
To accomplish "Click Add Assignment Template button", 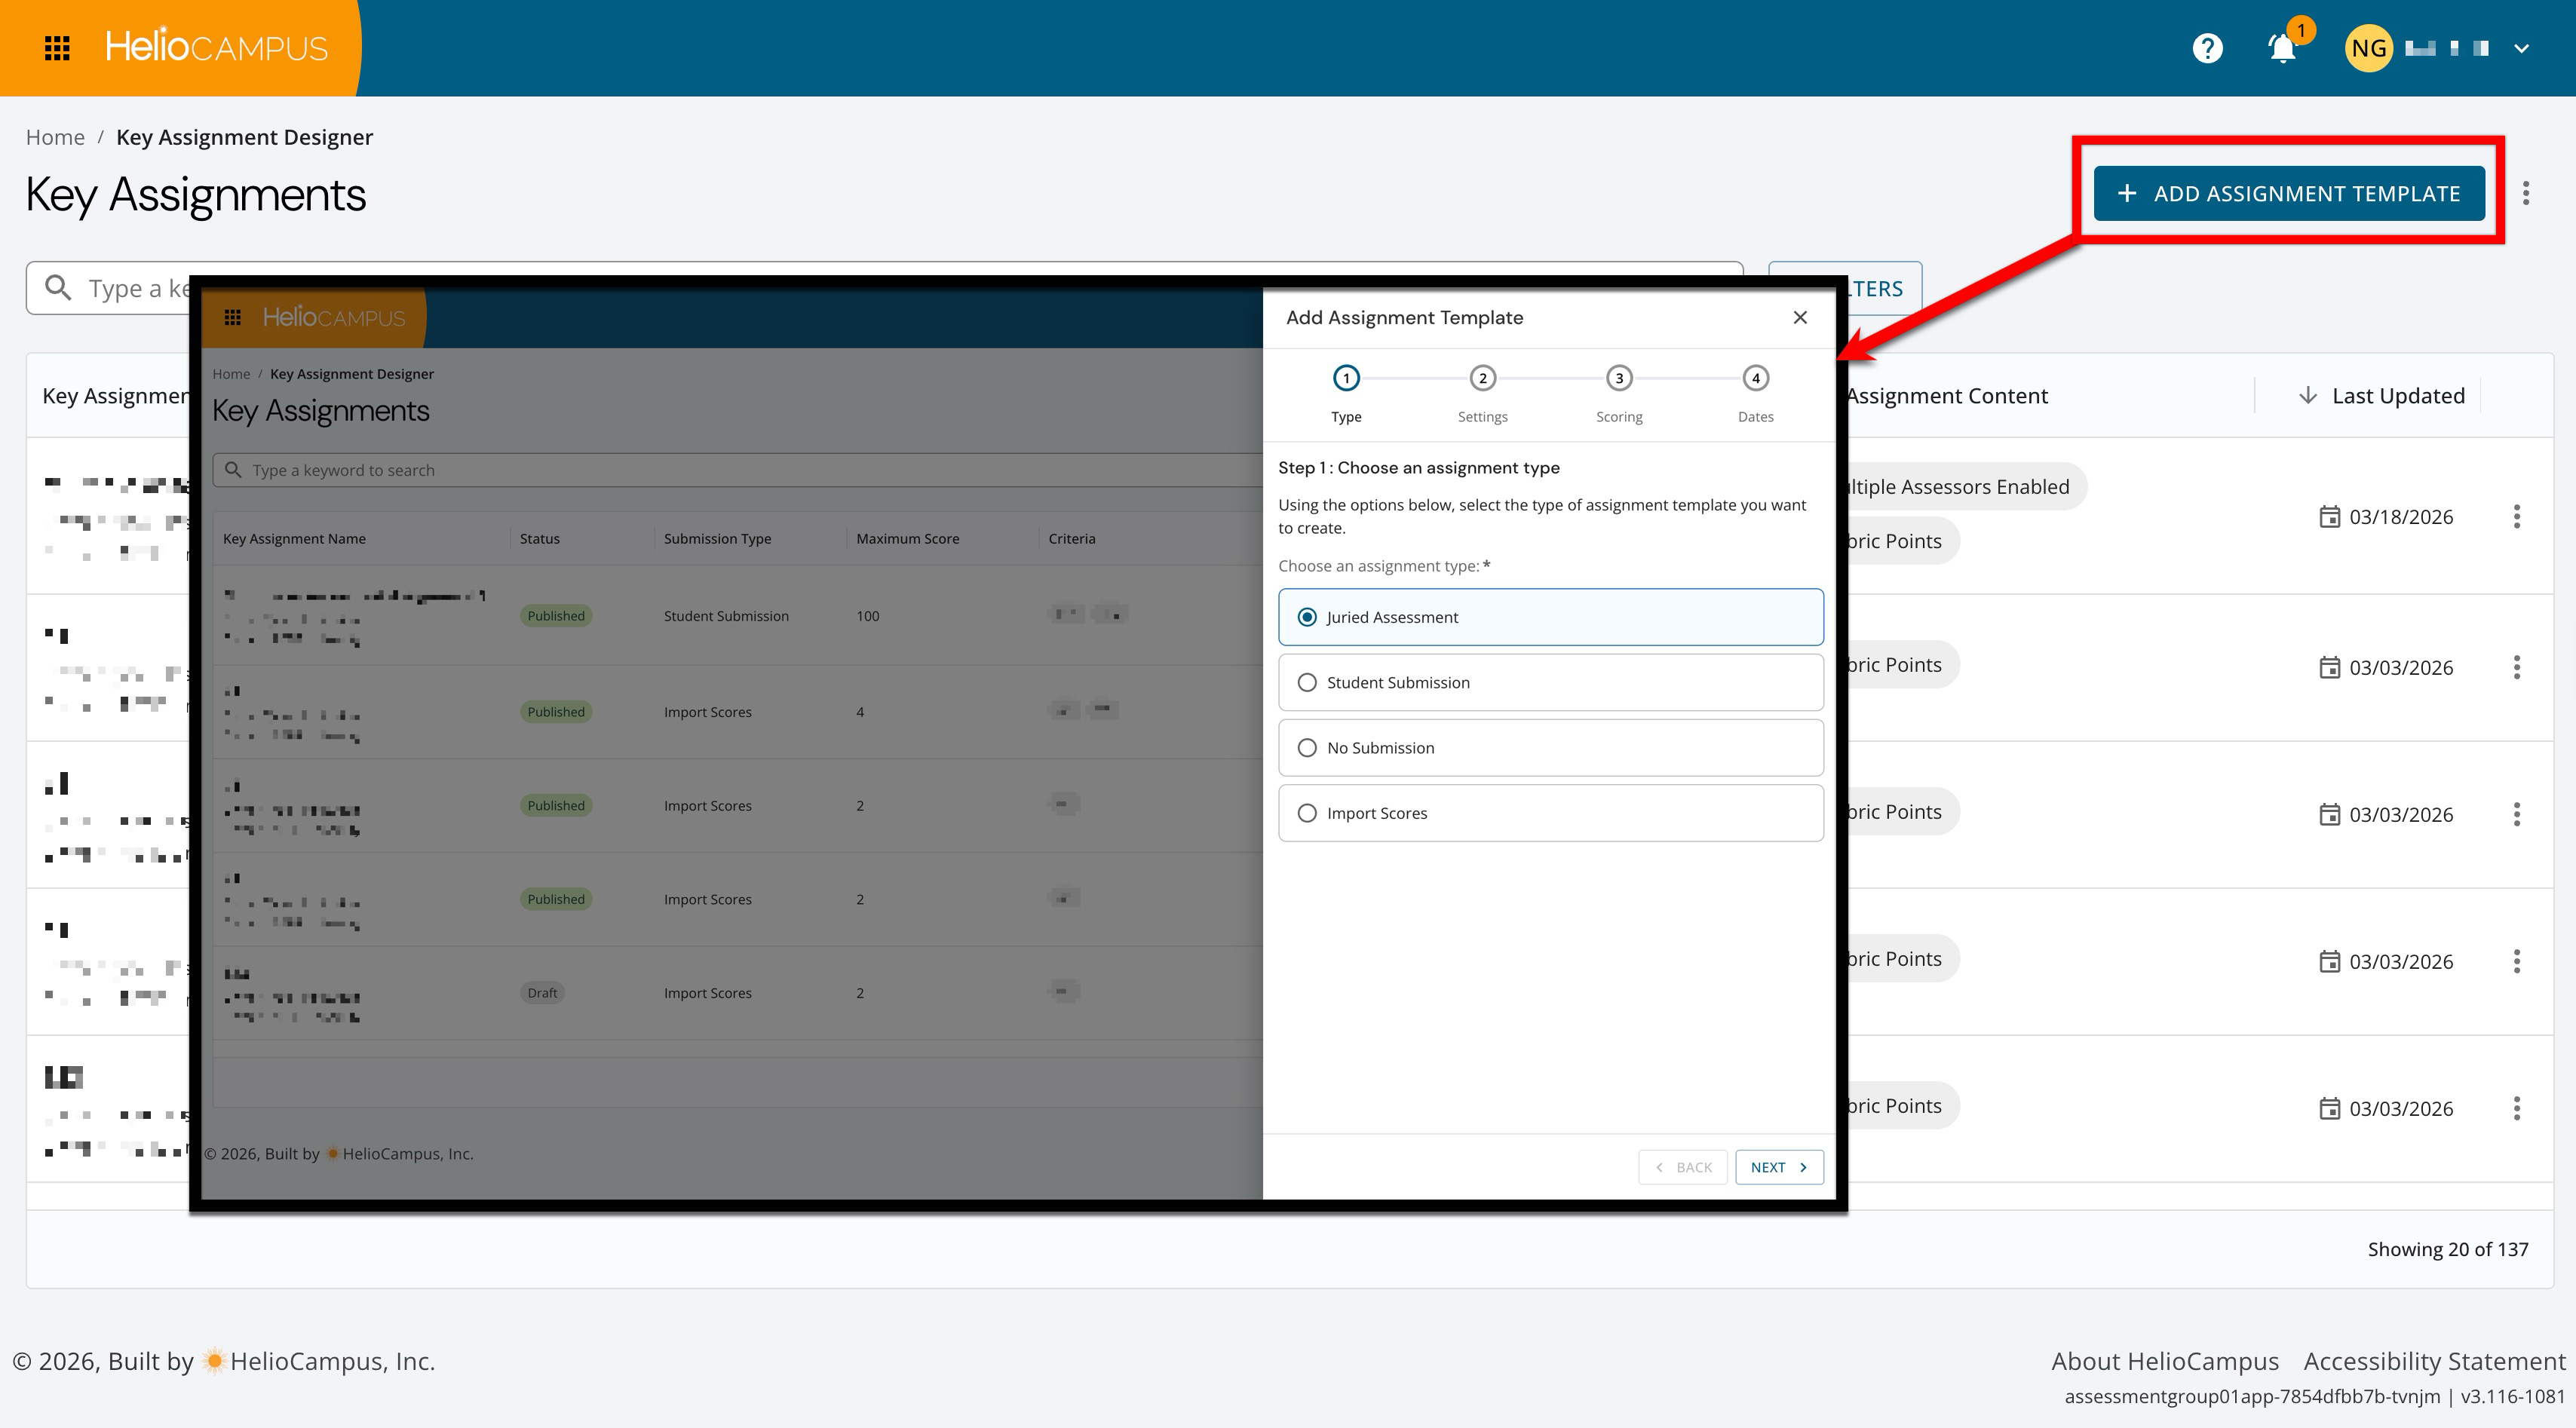I will point(2289,193).
